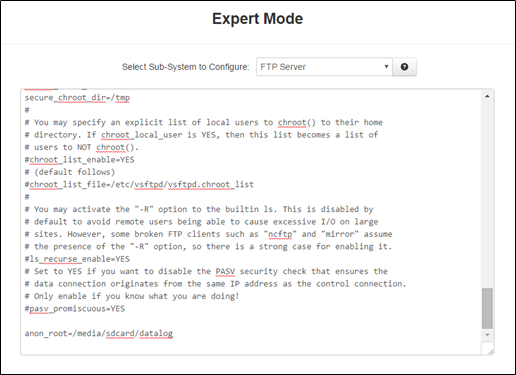
Task: Click the #ls_recurse_enable=YES line
Action: (77, 259)
